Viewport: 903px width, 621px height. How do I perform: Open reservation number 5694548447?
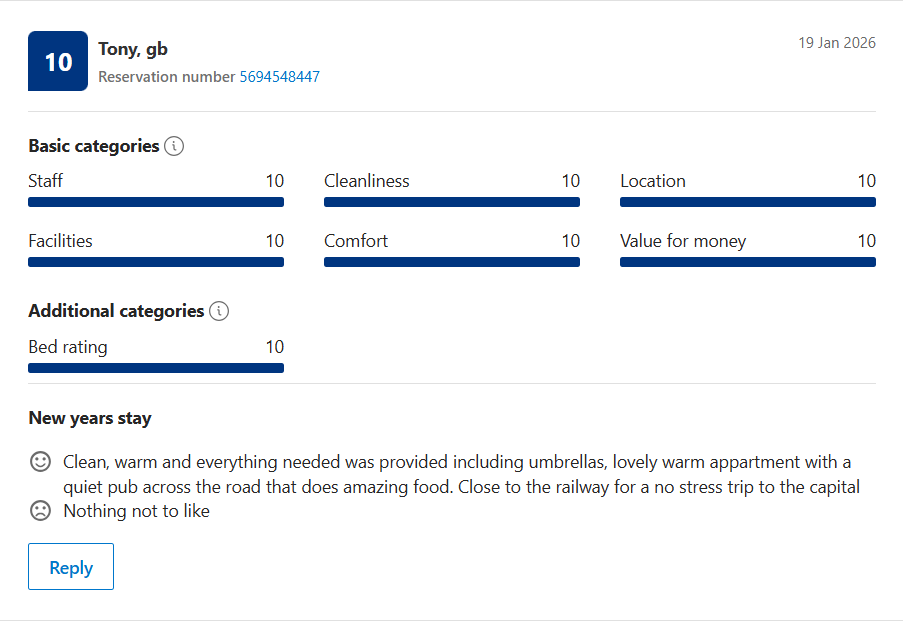point(279,76)
